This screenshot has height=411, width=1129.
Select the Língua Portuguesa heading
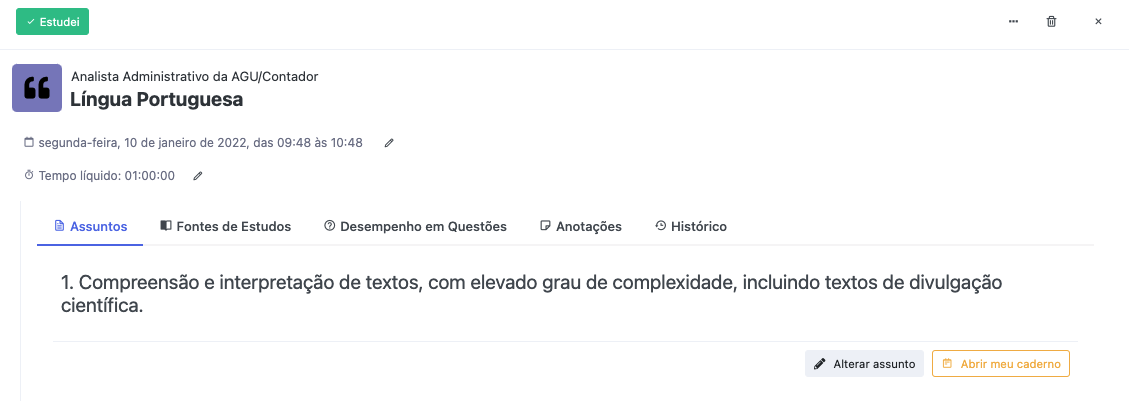click(x=156, y=100)
